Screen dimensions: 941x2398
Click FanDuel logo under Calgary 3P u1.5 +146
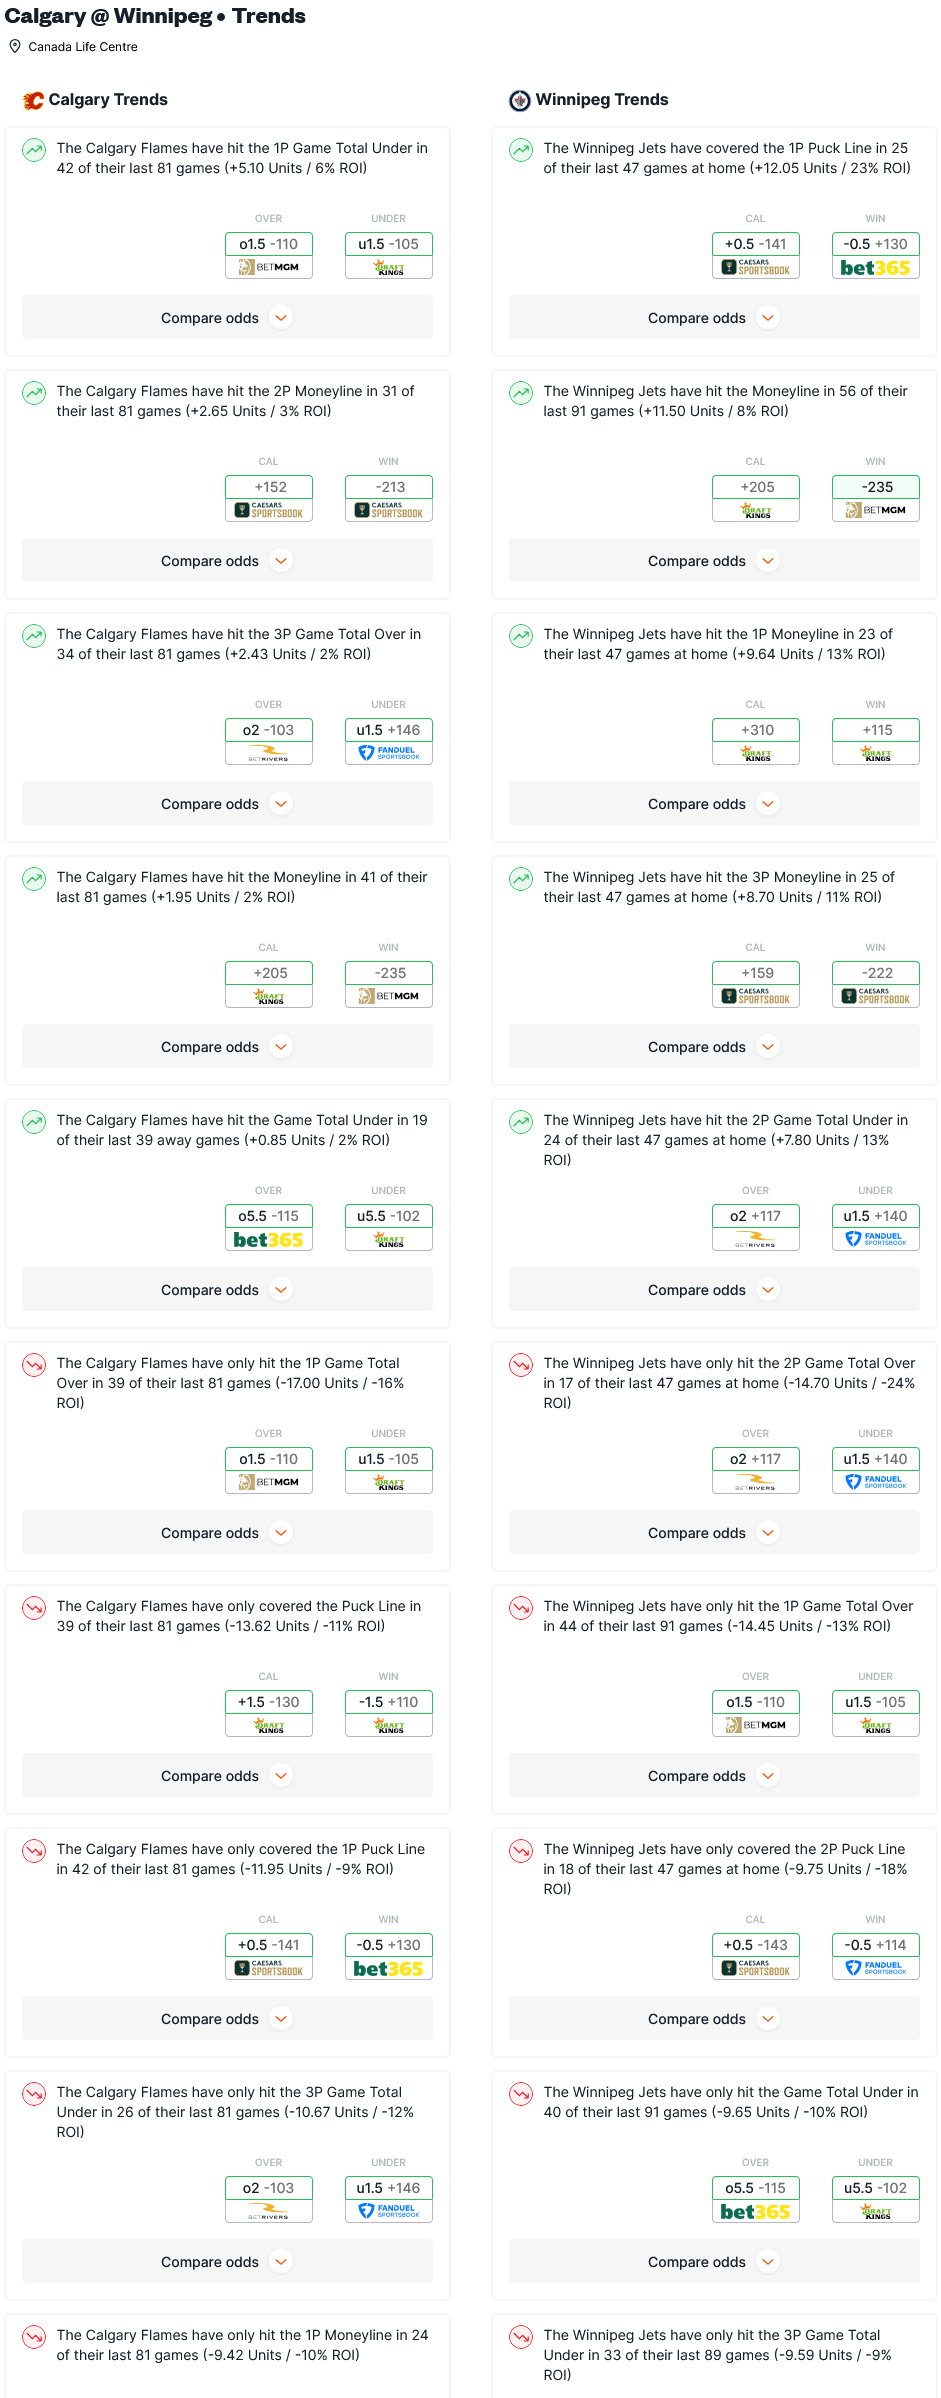tap(389, 753)
